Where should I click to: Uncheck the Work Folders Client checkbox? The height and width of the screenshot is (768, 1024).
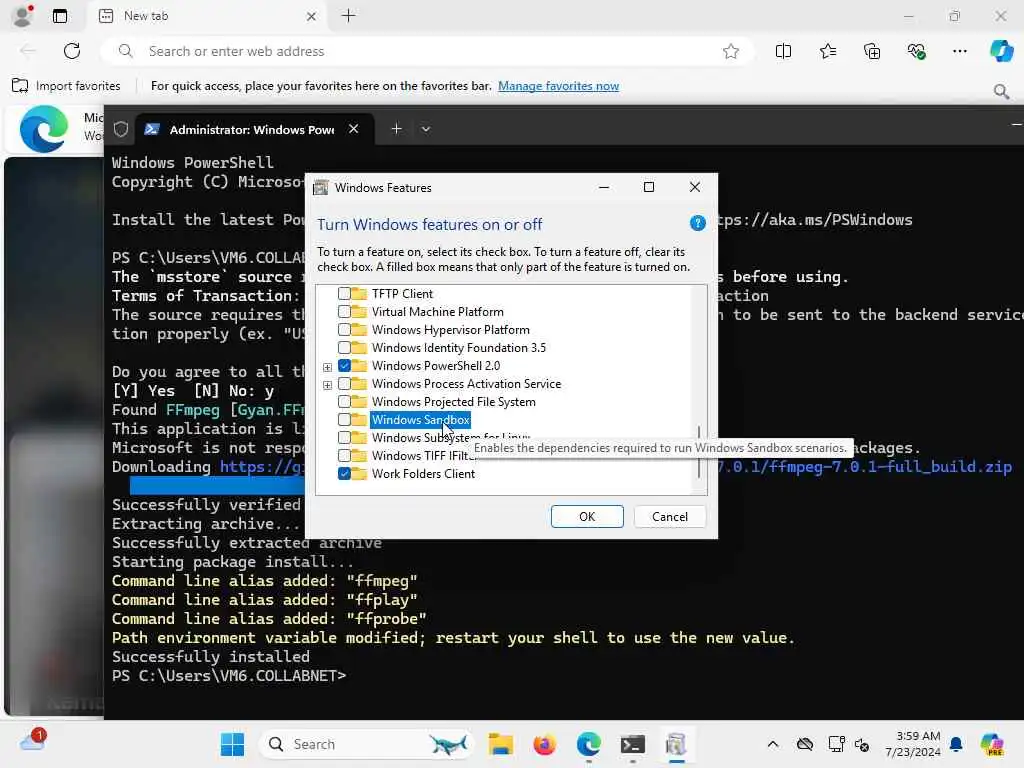coord(344,473)
